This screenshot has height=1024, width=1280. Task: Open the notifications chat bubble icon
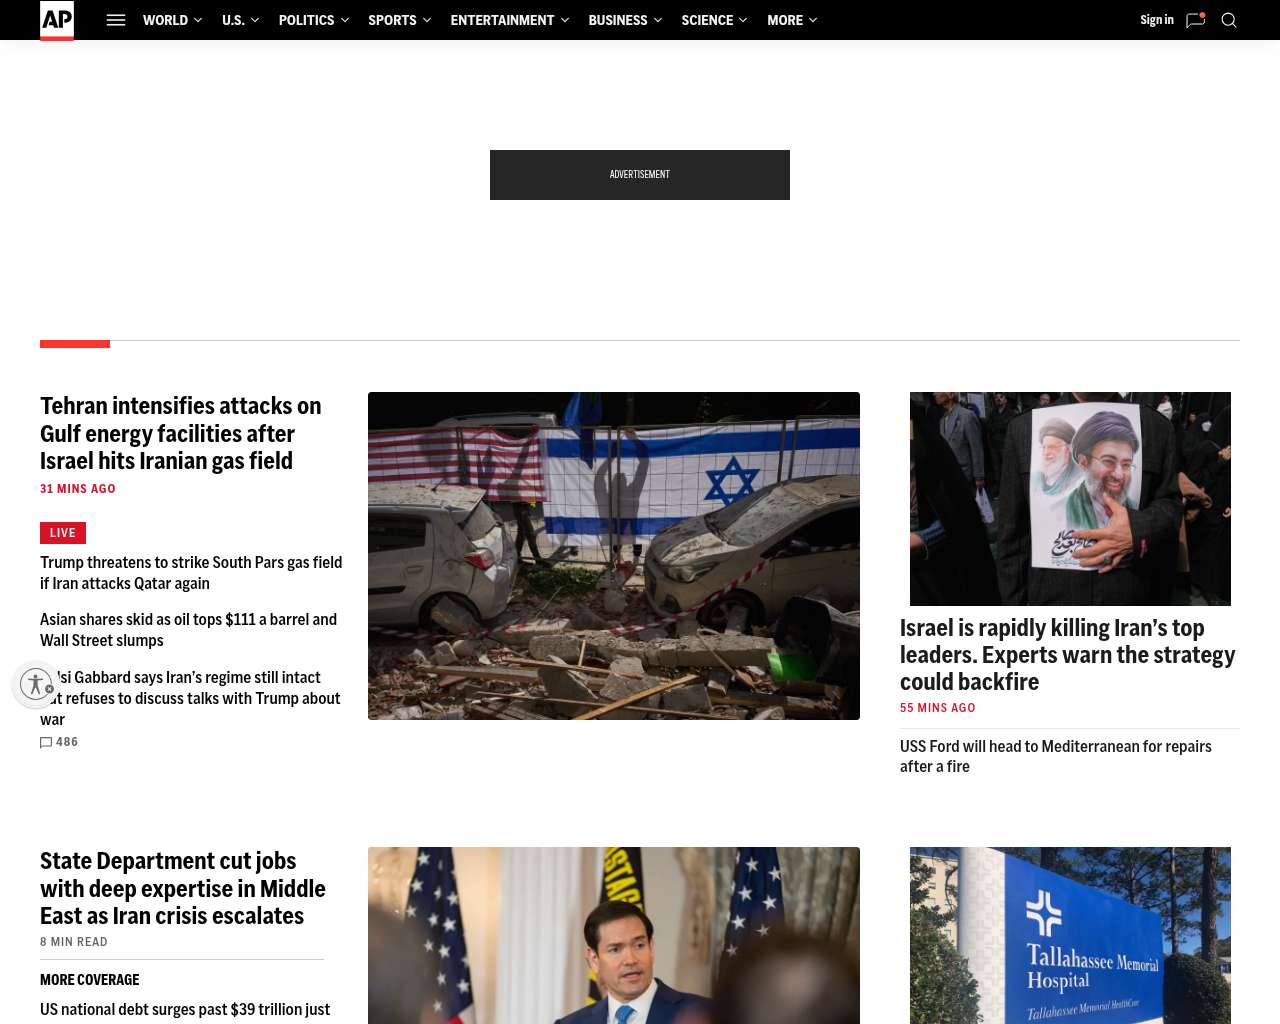point(1195,20)
